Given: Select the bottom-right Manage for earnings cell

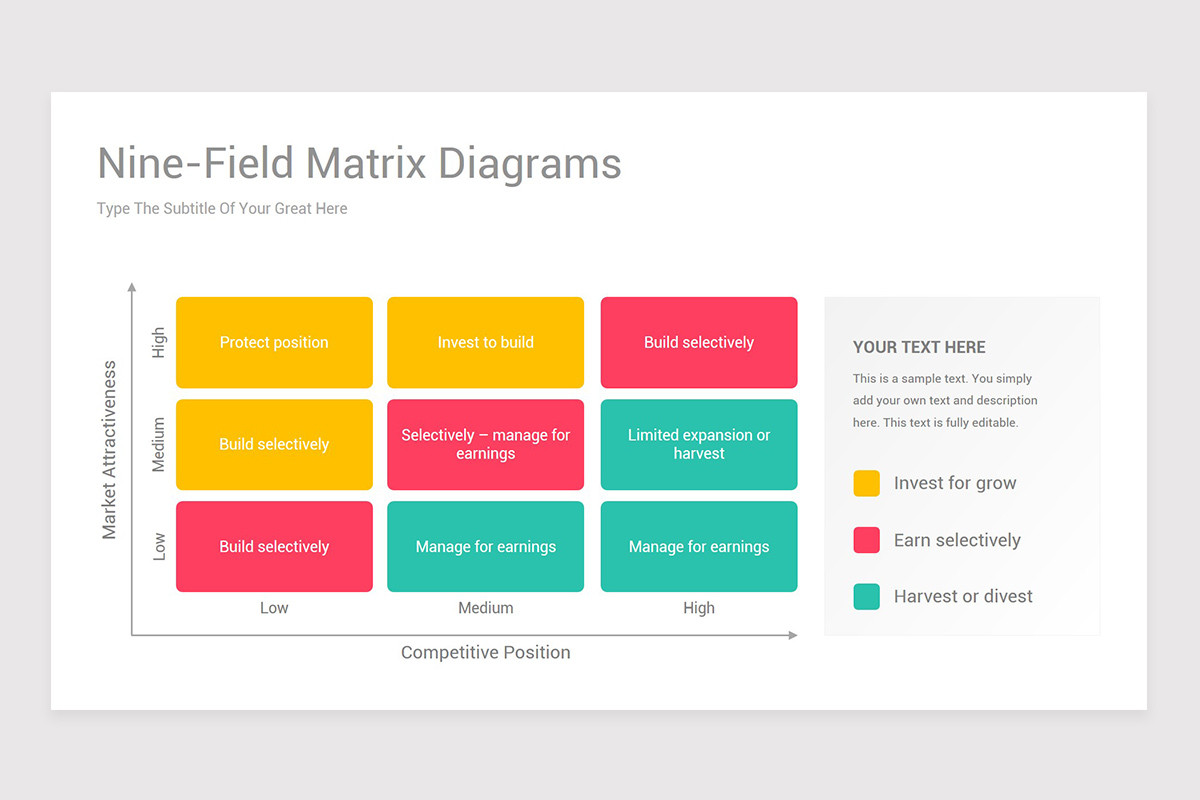Looking at the screenshot, I should [x=698, y=546].
